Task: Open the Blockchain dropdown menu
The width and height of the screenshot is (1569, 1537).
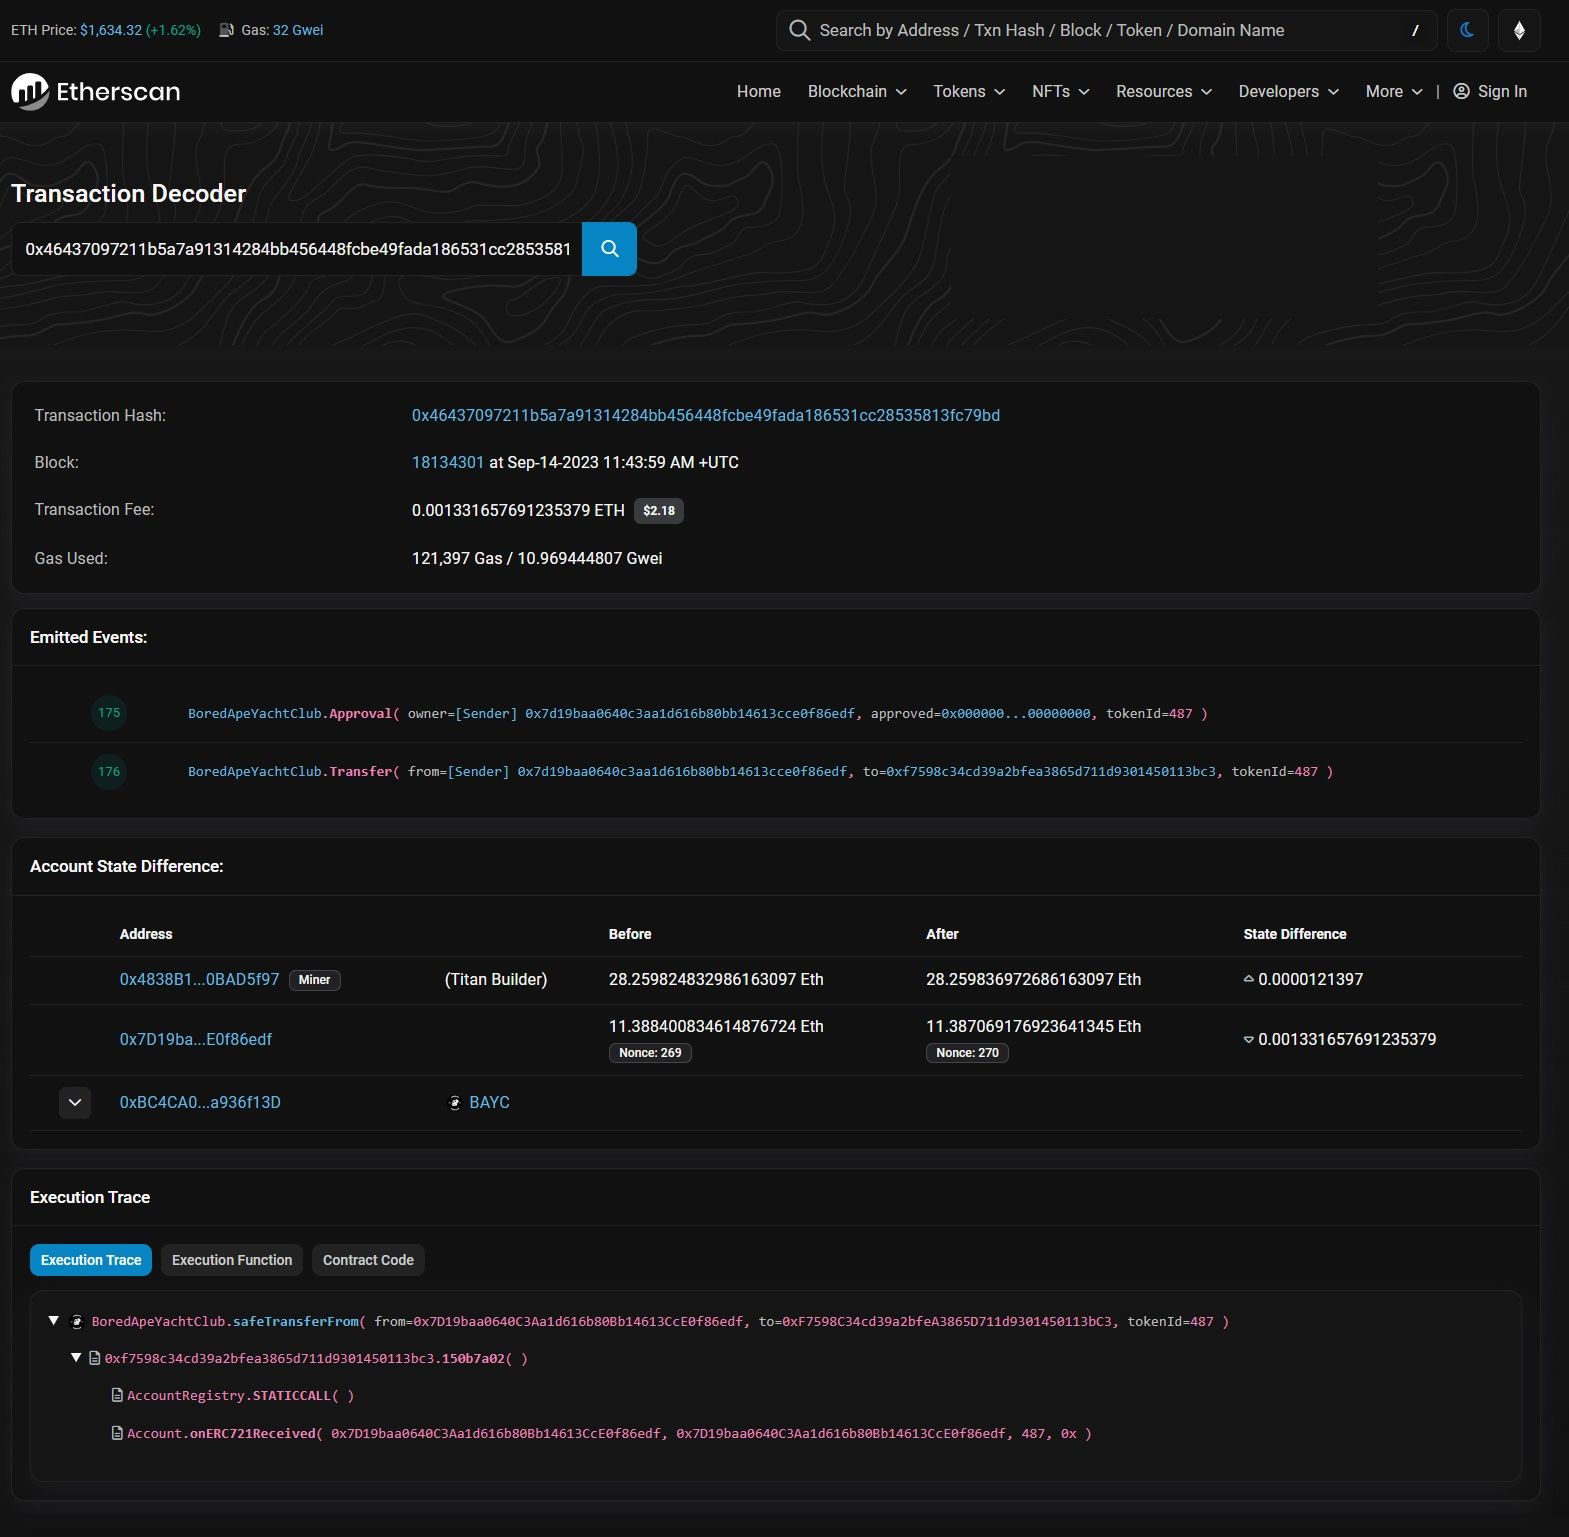Action: pos(857,92)
